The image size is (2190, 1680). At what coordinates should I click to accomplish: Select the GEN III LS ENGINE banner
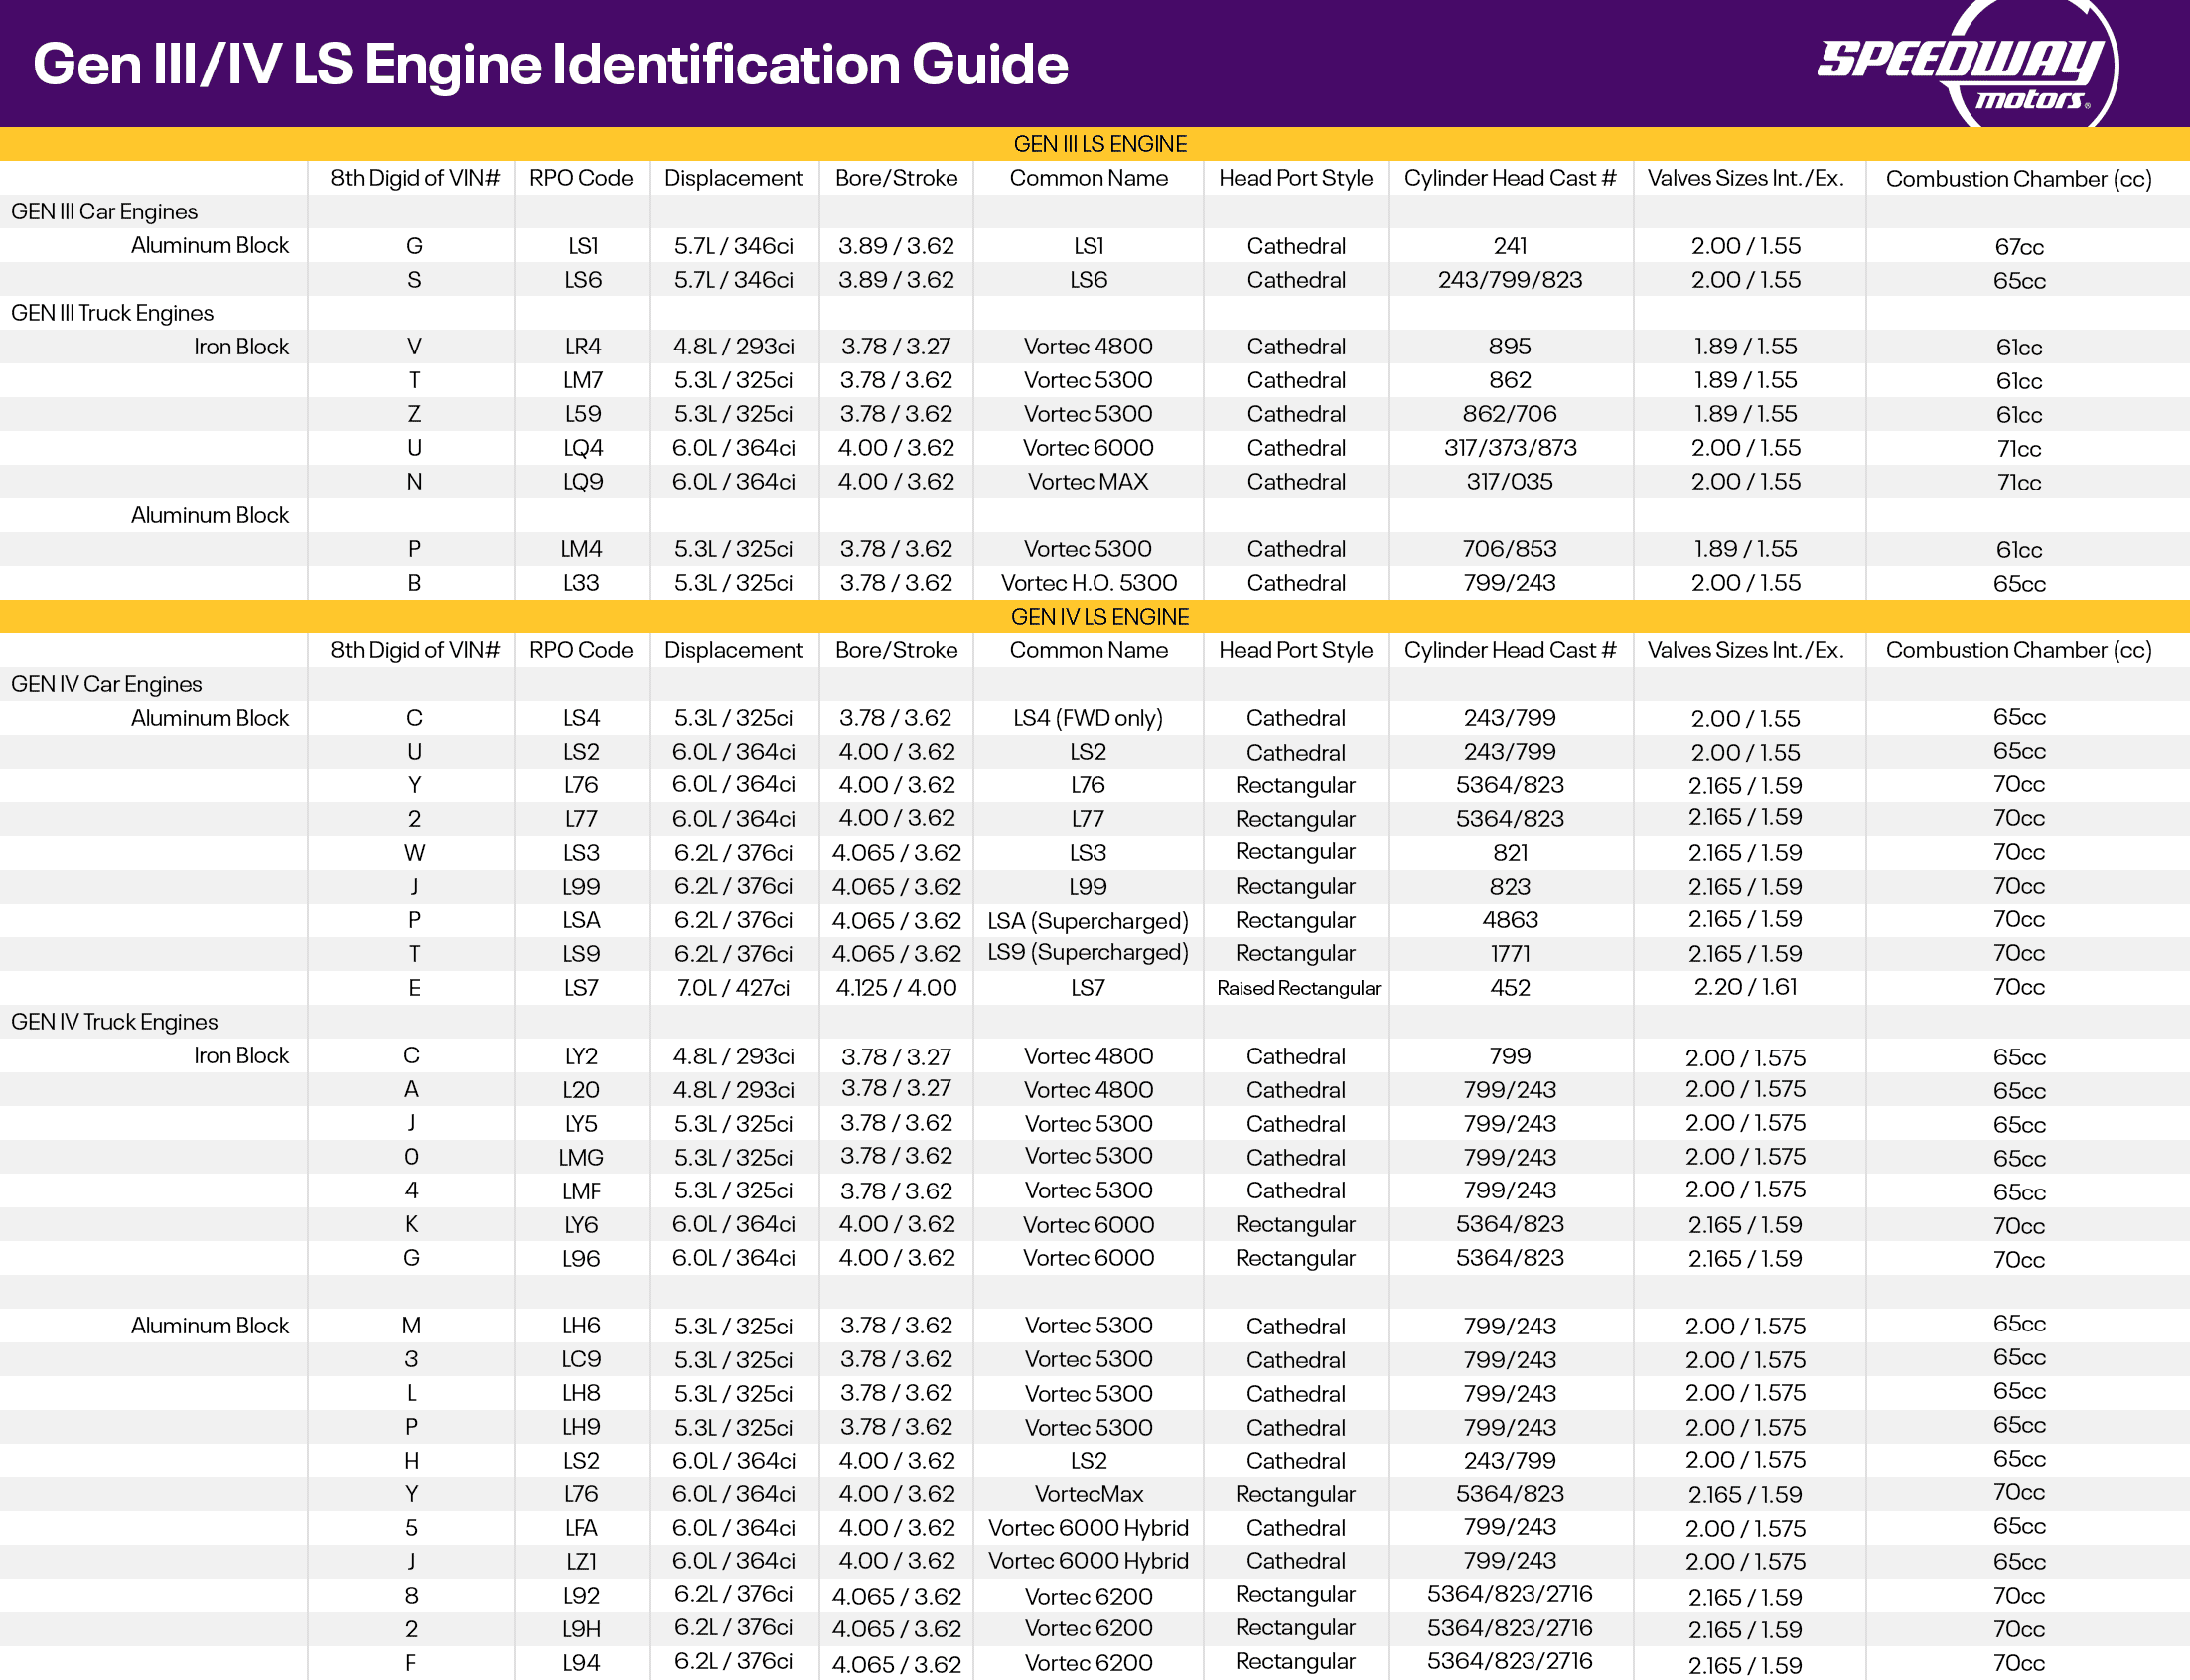[1097, 143]
